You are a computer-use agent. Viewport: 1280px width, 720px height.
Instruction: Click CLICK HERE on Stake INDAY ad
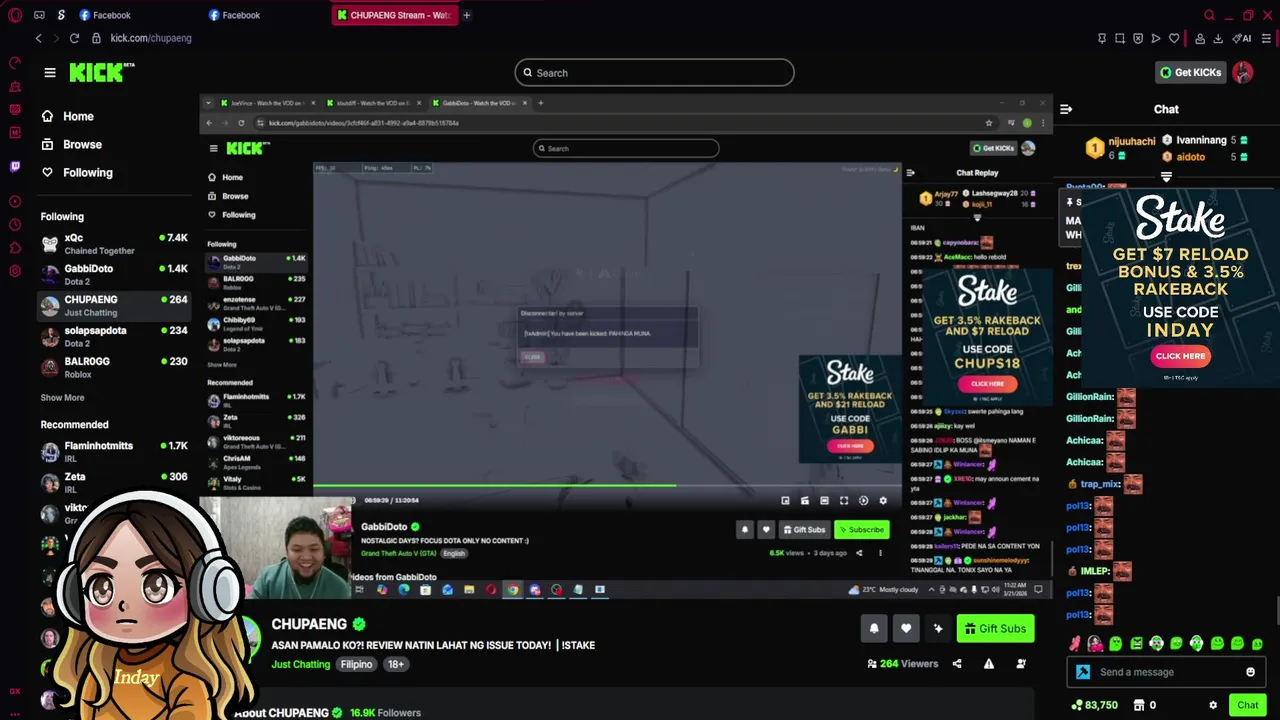1180,356
